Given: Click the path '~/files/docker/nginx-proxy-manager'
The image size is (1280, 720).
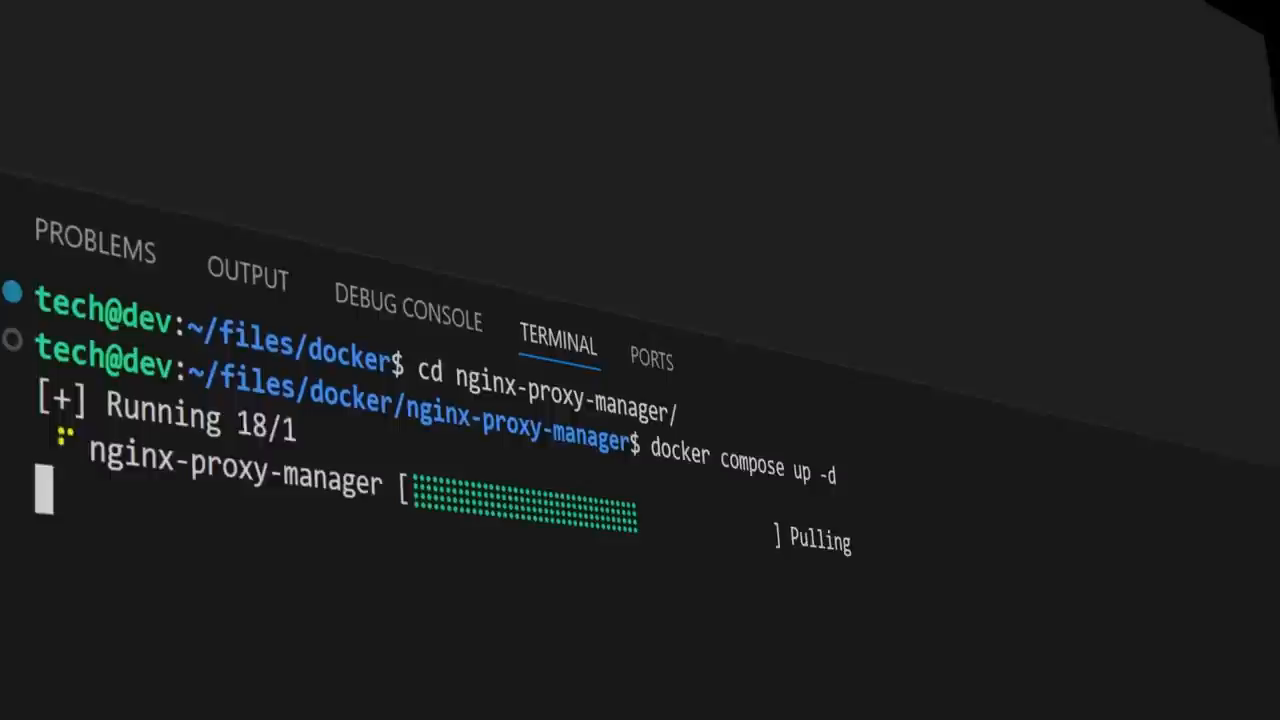Looking at the screenshot, I should pos(407,404).
